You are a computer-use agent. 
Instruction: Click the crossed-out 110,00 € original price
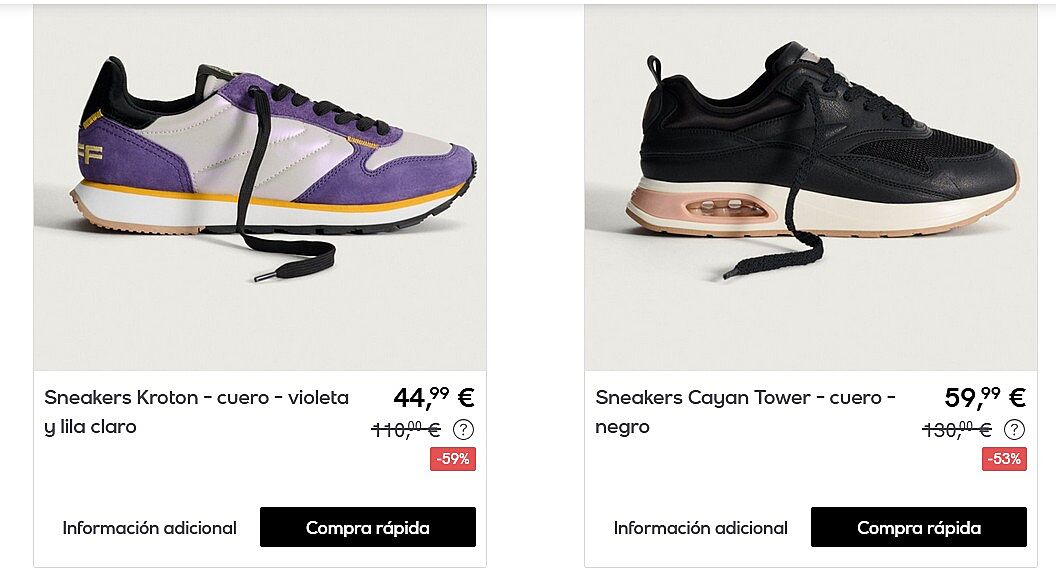[406, 429]
